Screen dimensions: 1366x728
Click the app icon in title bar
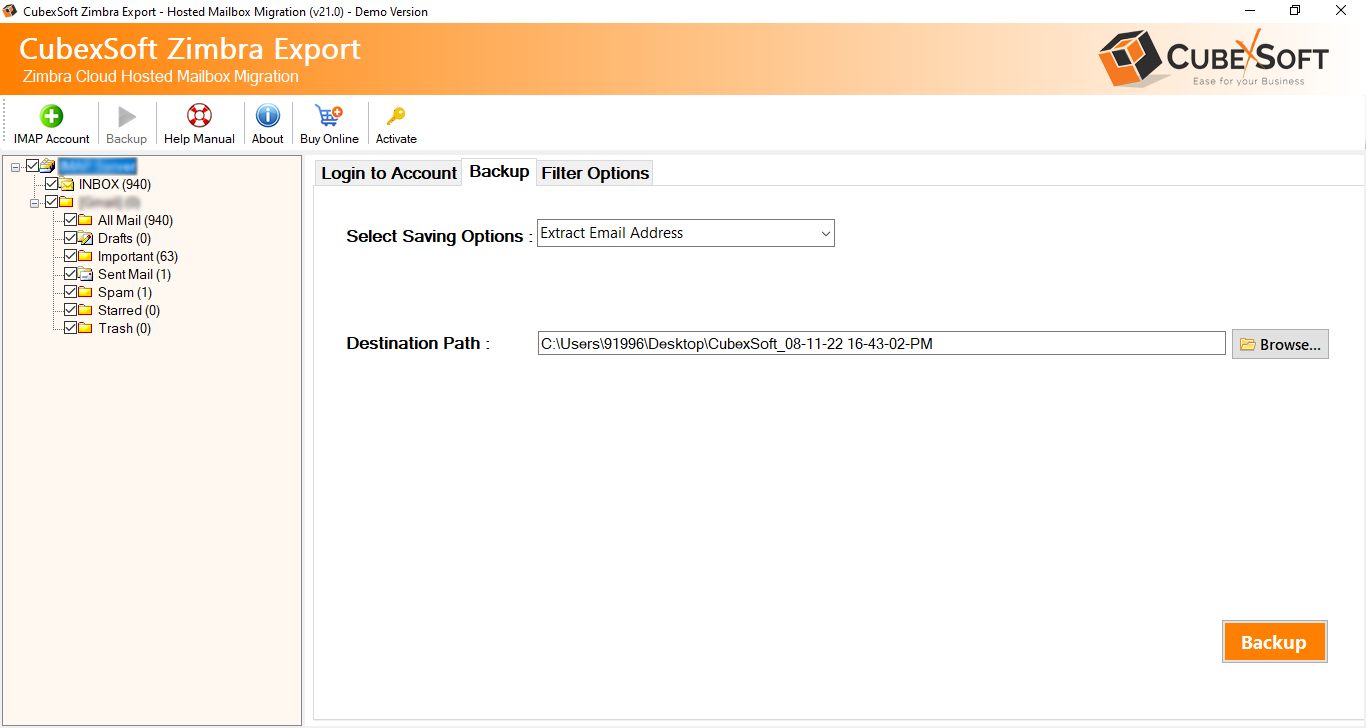pos(12,11)
